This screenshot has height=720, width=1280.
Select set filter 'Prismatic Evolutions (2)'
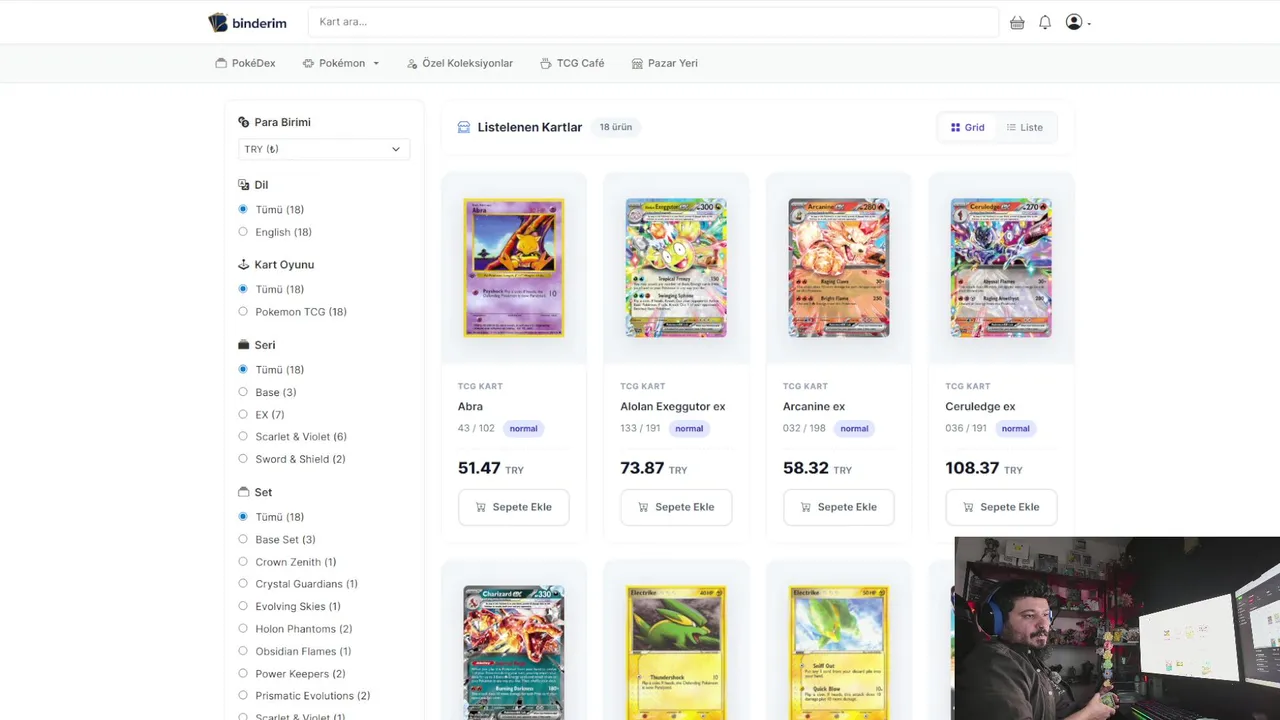pos(304,696)
